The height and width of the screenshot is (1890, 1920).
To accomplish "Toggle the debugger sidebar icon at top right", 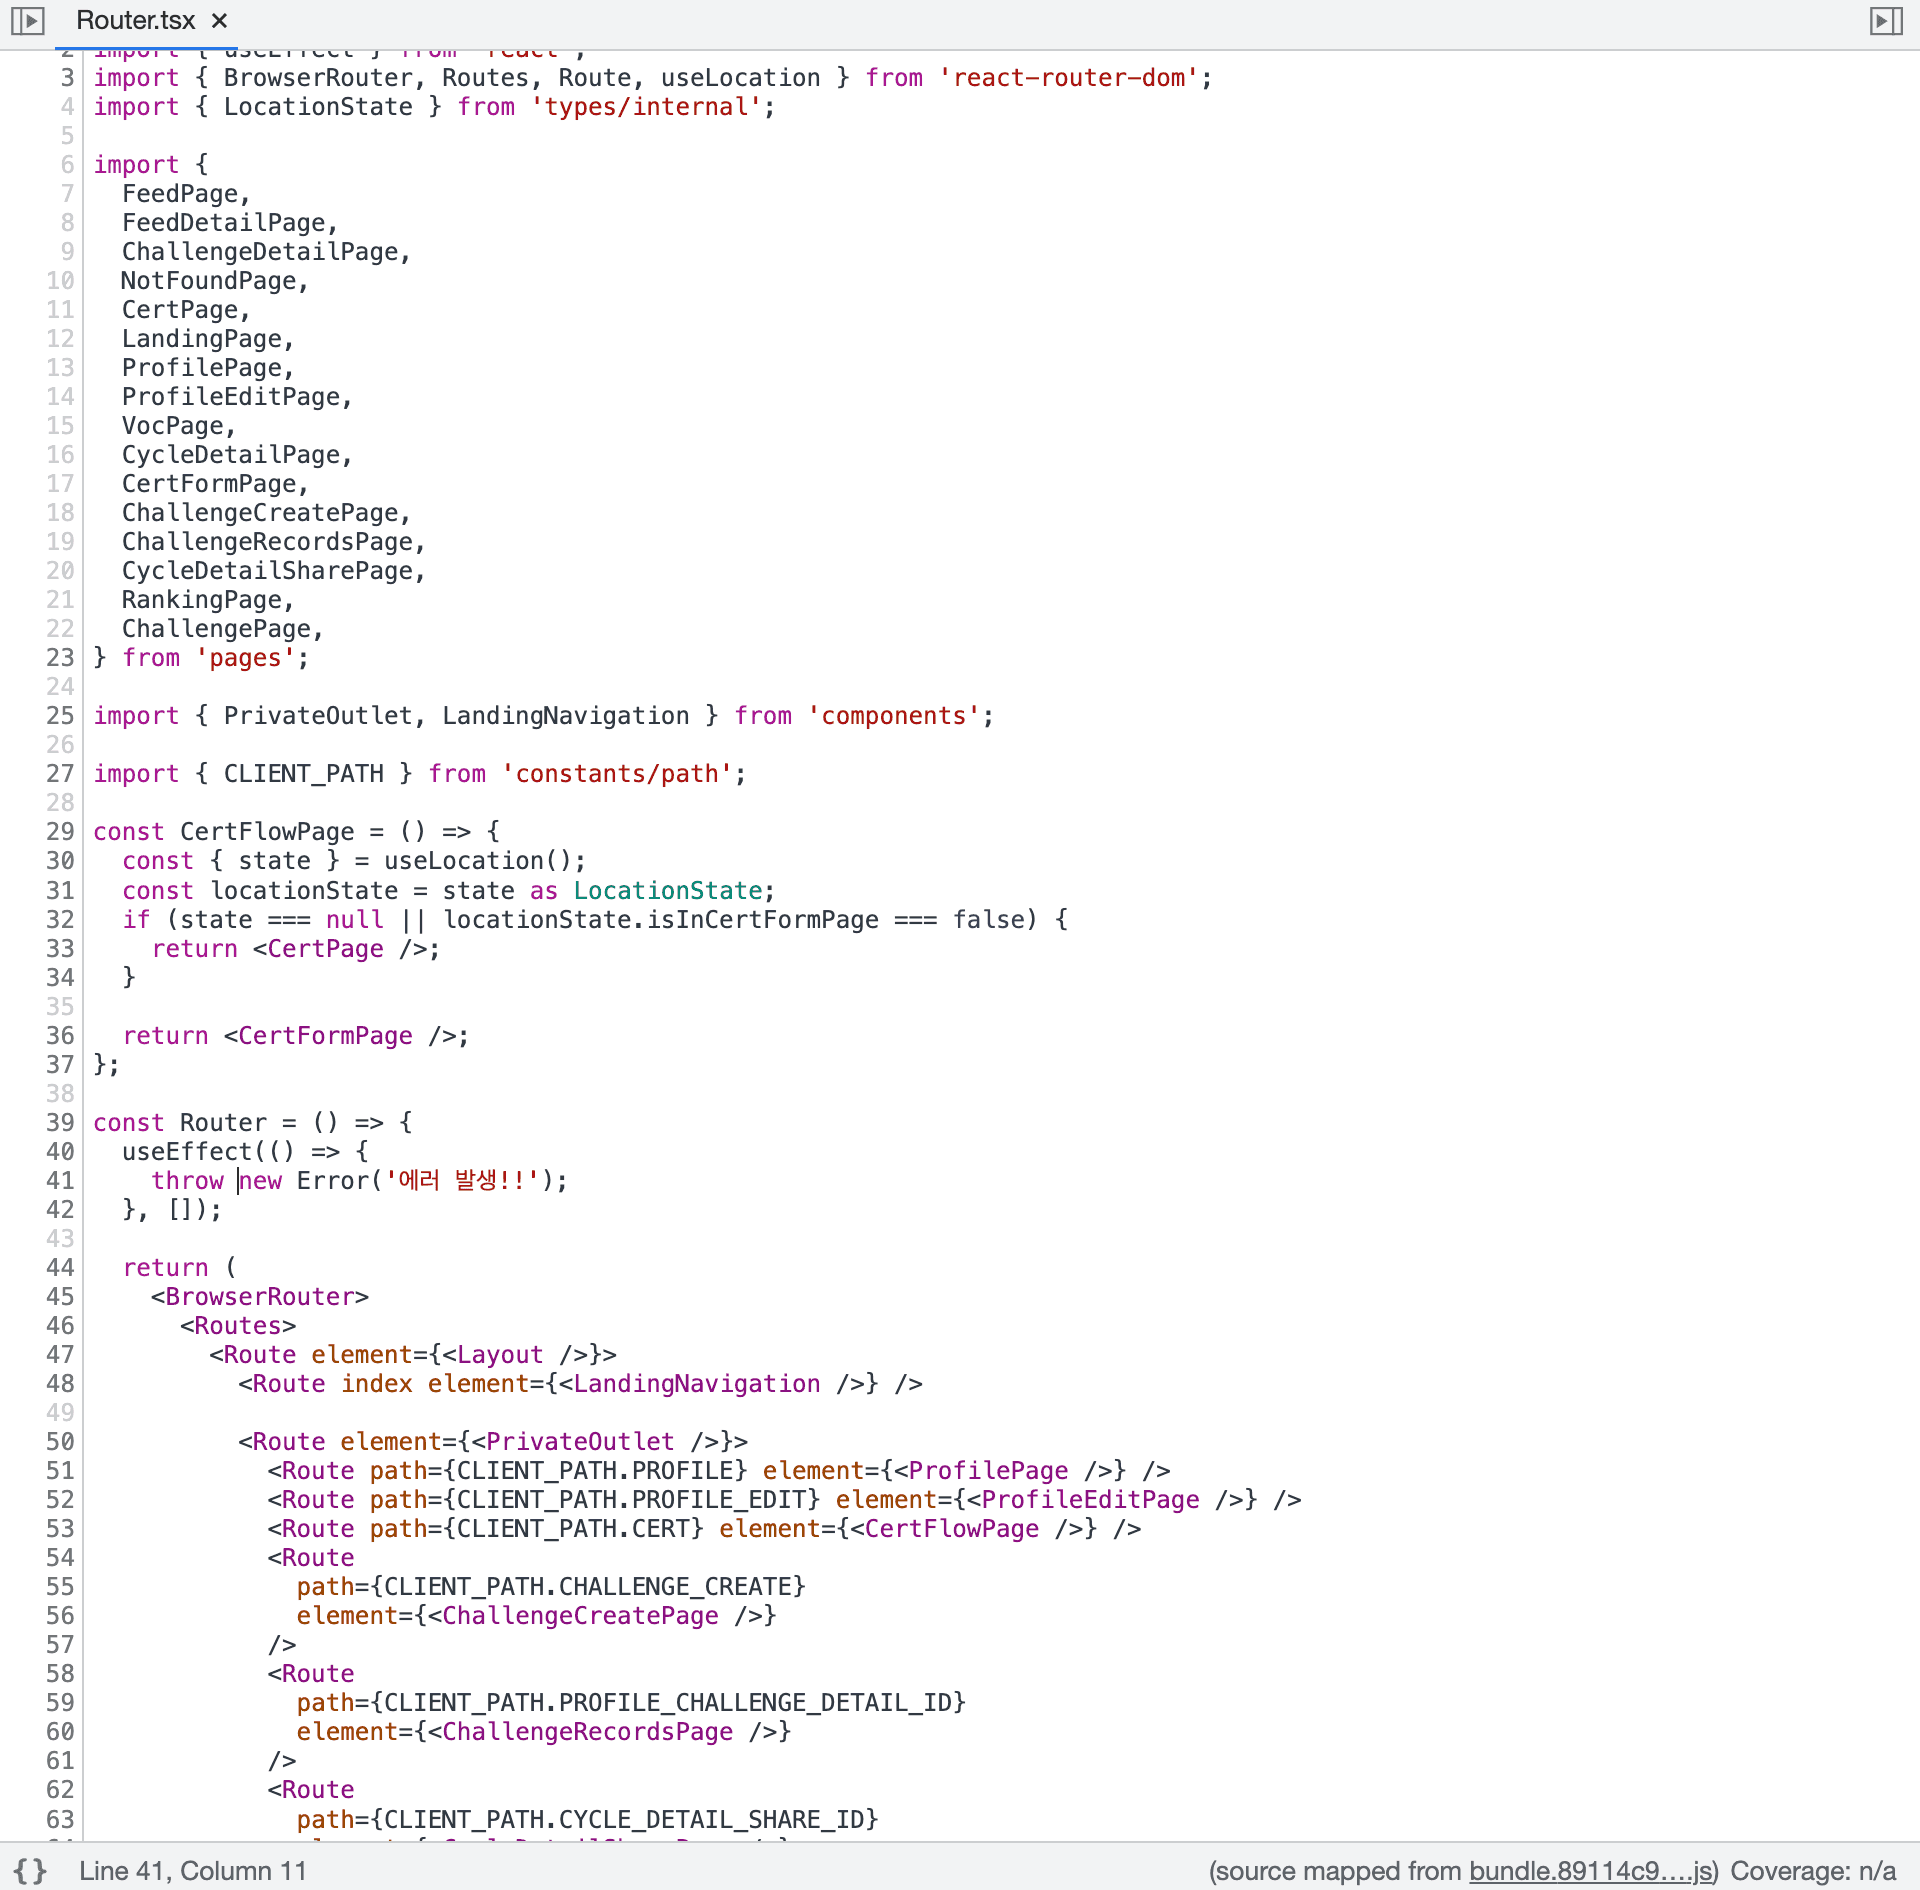I will pyautogui.click(x=1885, y=21).
